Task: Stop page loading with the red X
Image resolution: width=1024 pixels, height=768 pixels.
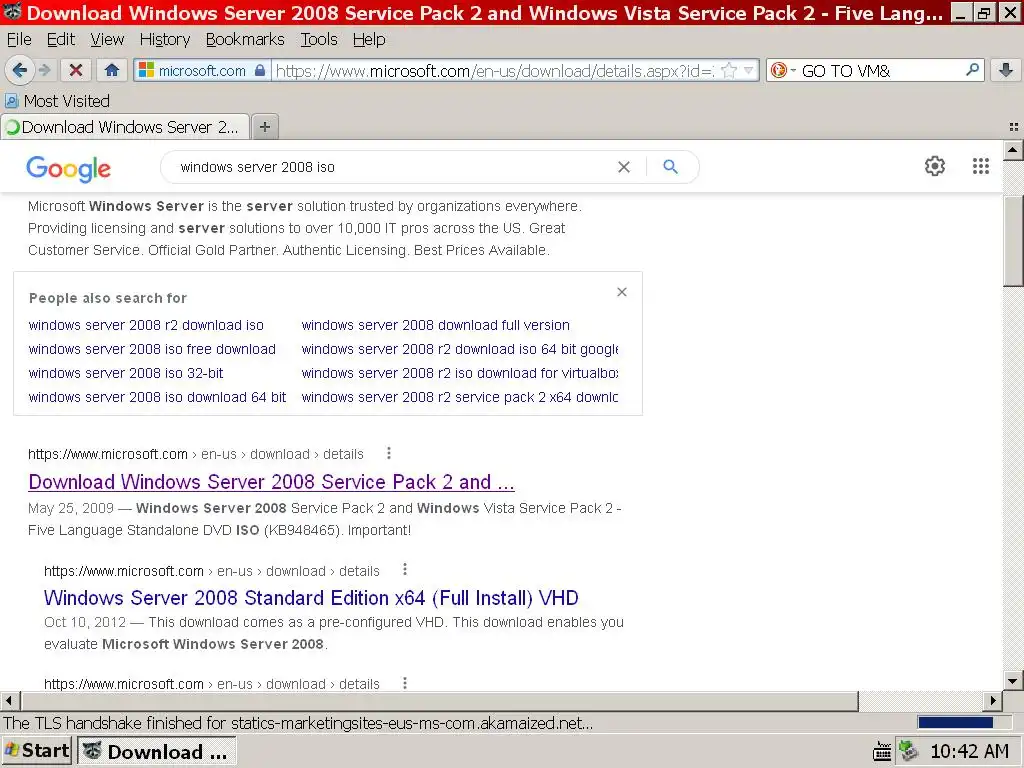Action: (76, 70)
